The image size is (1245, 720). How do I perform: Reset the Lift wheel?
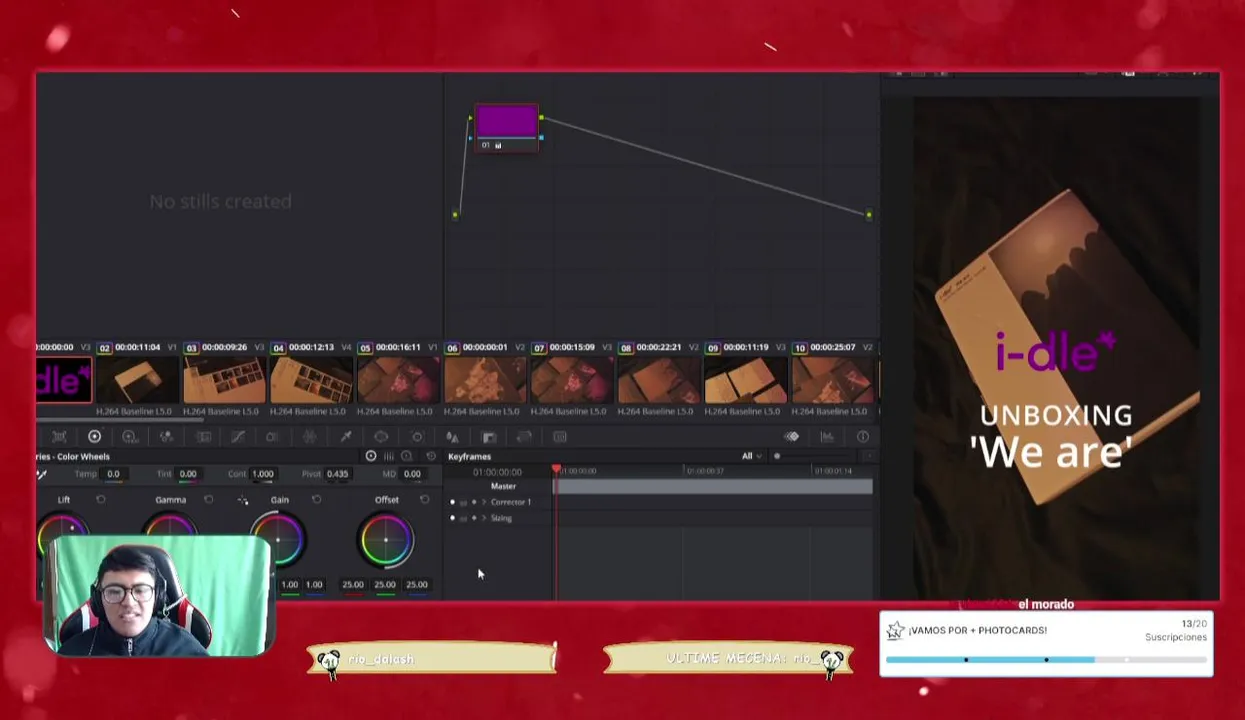point(101,499)
